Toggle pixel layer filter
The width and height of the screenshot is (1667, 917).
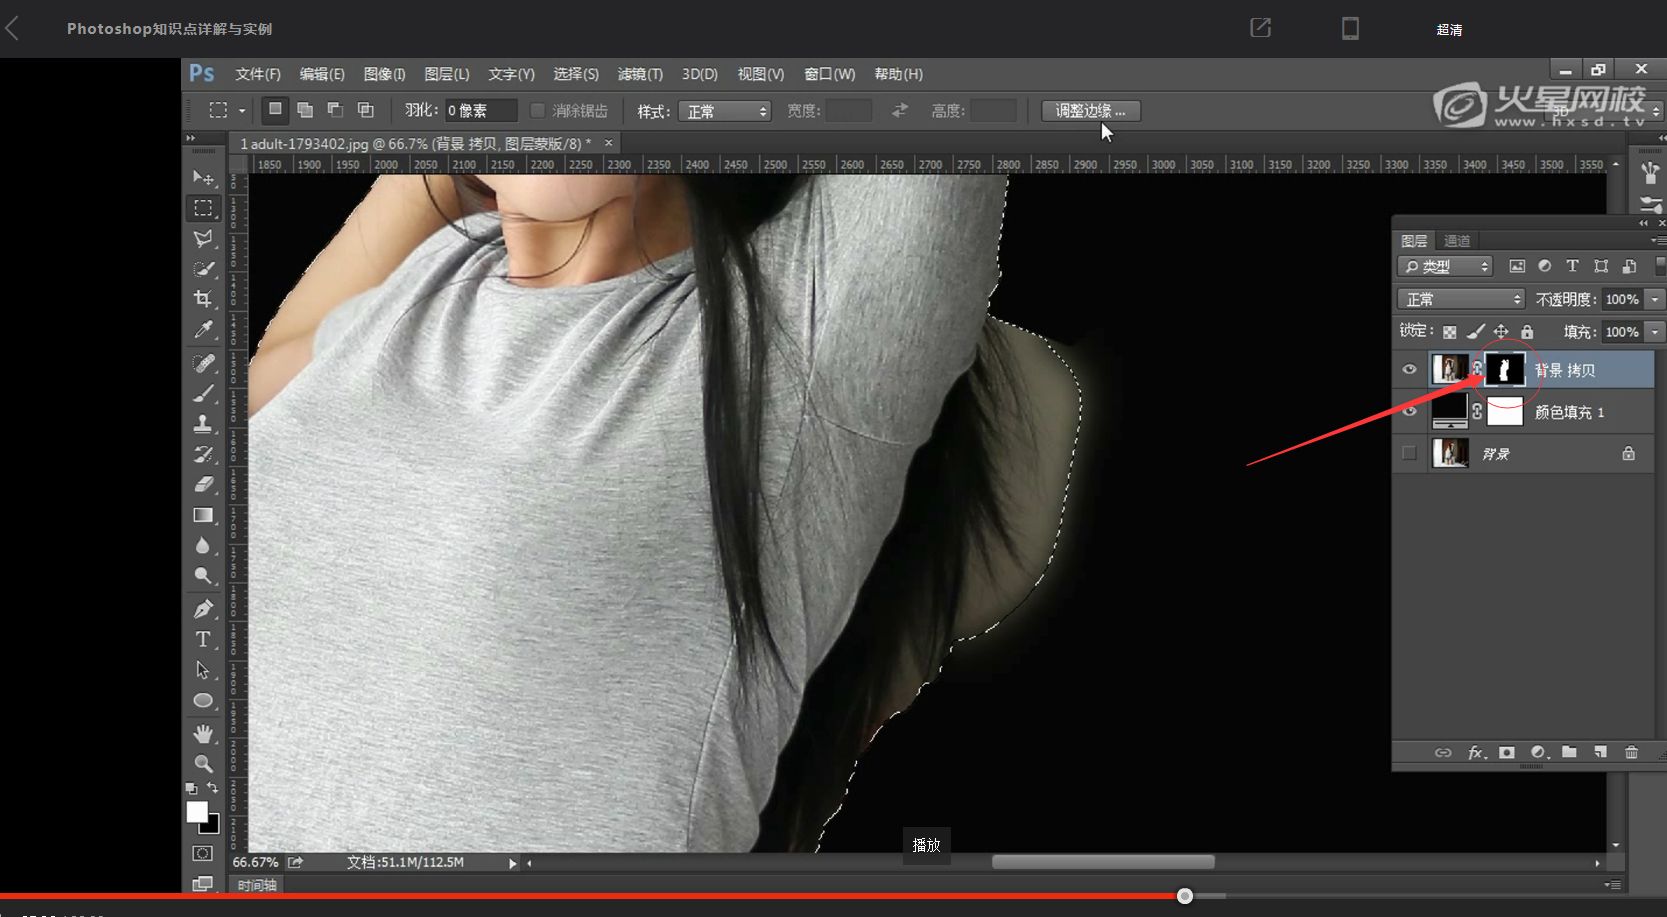pos(1517,266)
